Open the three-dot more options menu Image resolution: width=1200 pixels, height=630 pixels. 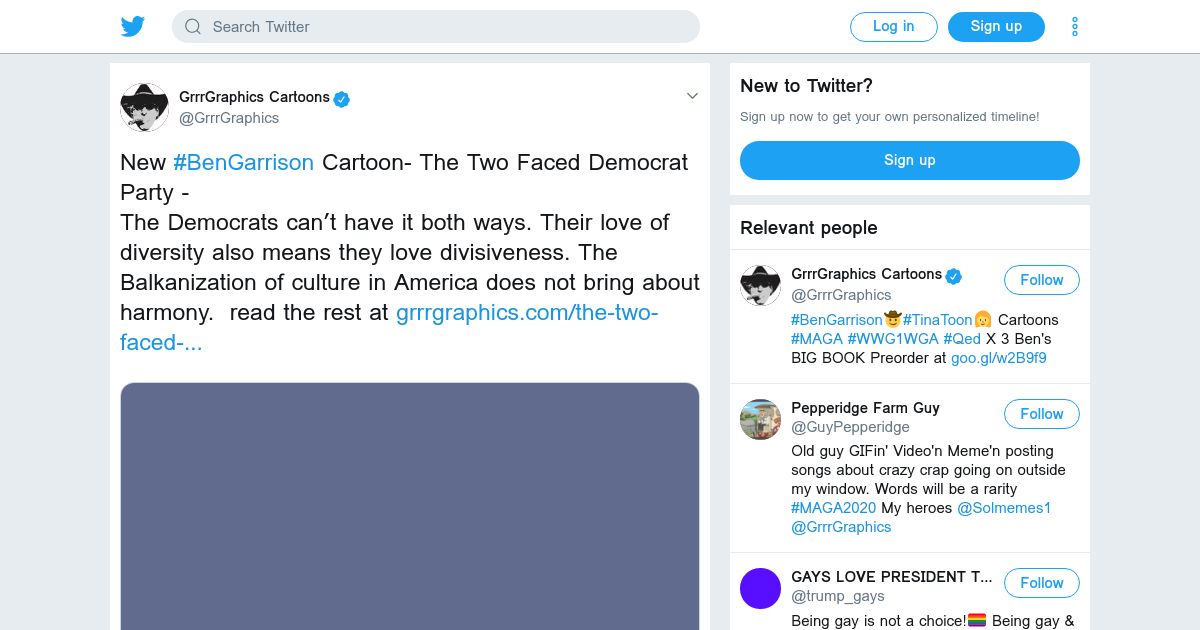click(x=1074, y=27)
